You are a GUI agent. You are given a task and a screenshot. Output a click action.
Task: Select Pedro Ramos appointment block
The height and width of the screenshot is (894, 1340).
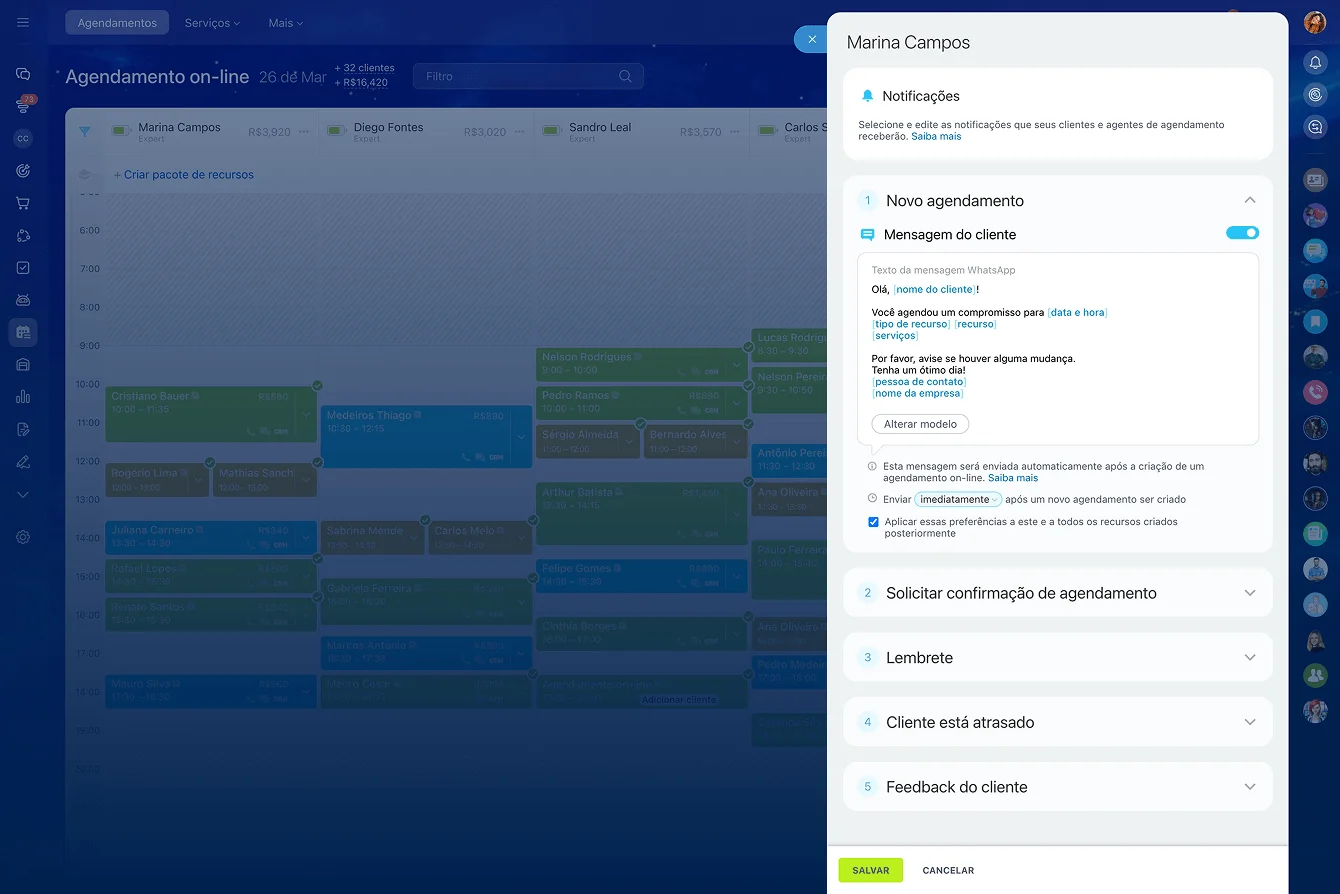641,402
